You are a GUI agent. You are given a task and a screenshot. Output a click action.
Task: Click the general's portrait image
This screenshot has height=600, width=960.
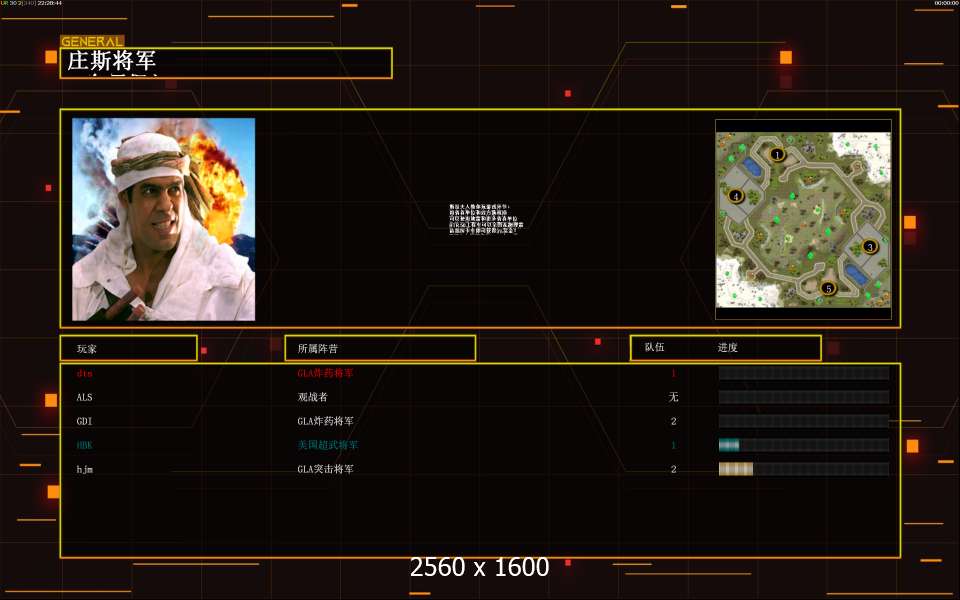[x=163, y=219]
